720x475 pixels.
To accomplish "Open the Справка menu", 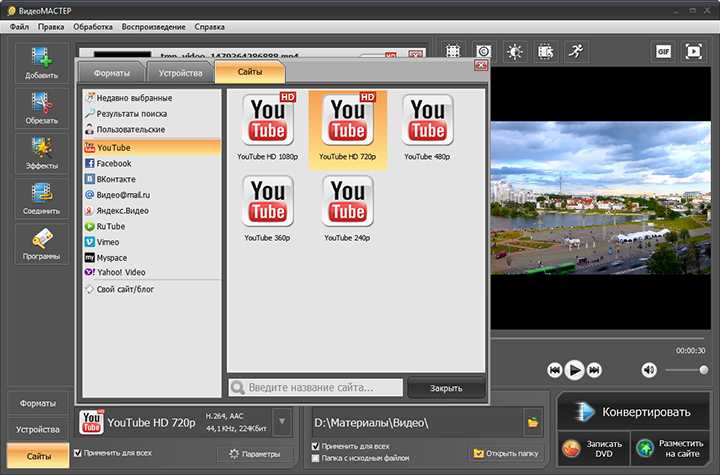I will coord(209,27).
